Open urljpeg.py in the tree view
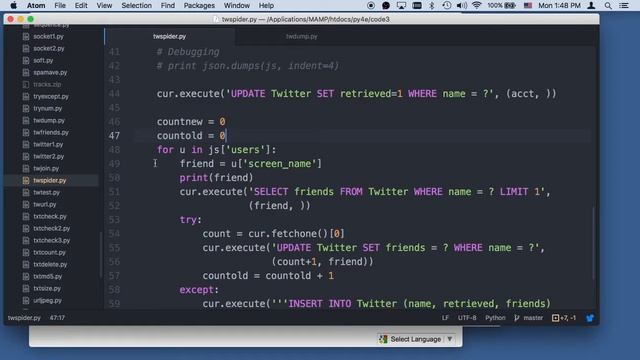This screenshot has width=640, height=360. pos(47,300)
